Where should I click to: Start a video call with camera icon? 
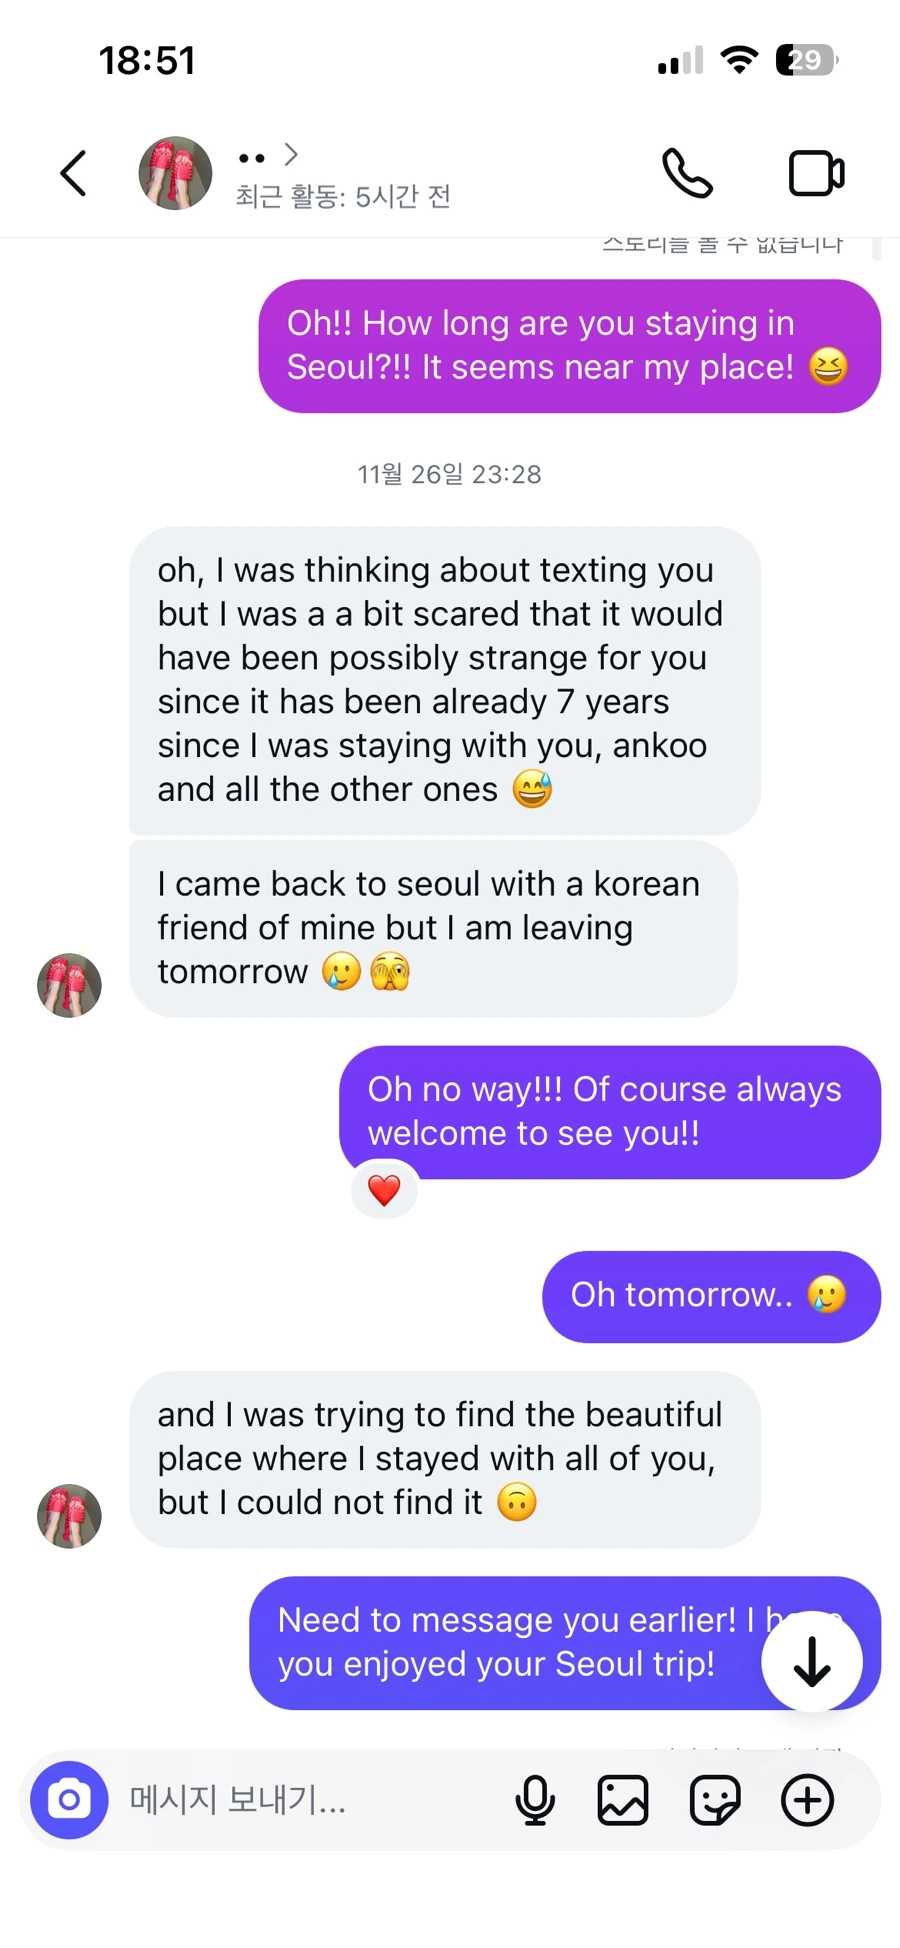tap(816, 173)
